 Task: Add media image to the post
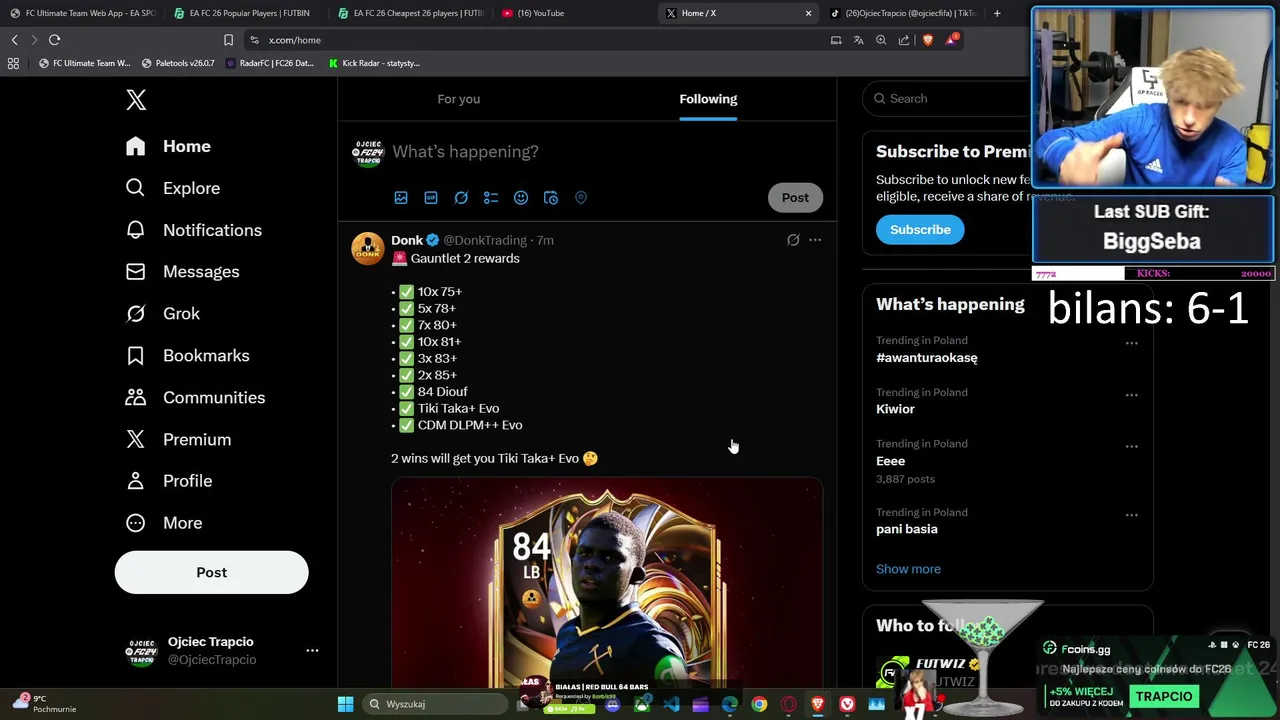(x=401, y=198)
